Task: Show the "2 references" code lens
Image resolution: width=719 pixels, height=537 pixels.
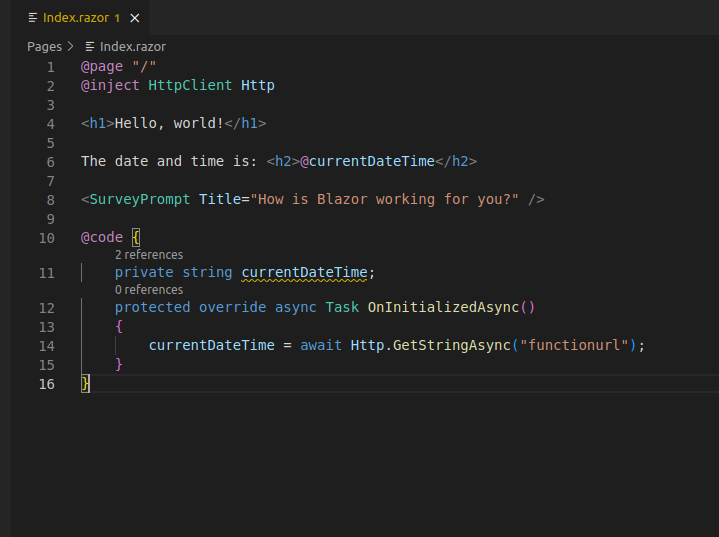Action: point(149,255)
